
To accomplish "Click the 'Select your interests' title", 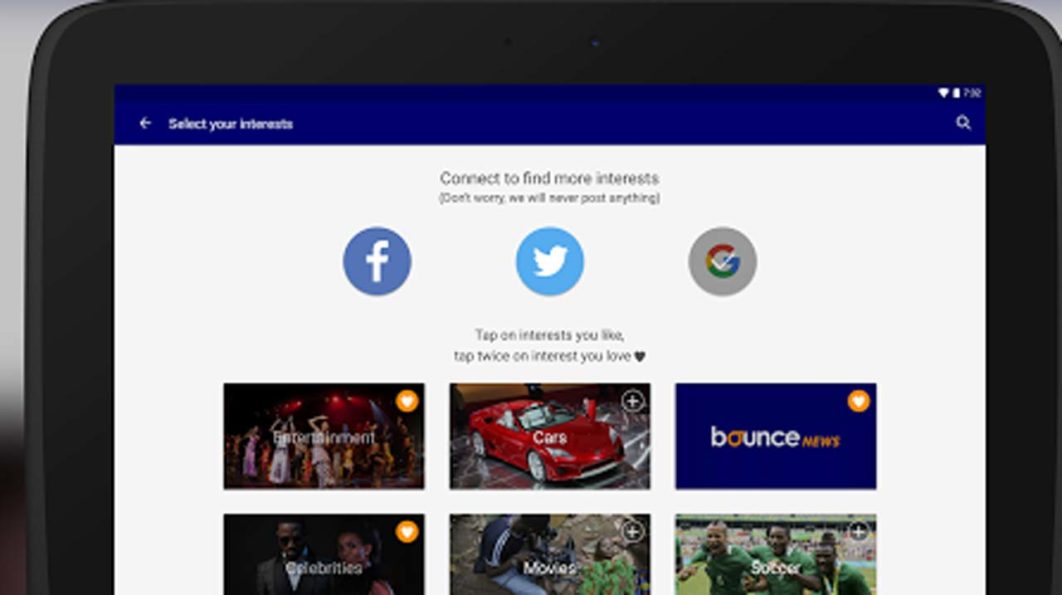I will pyautogui.click(x=230, y=124).
